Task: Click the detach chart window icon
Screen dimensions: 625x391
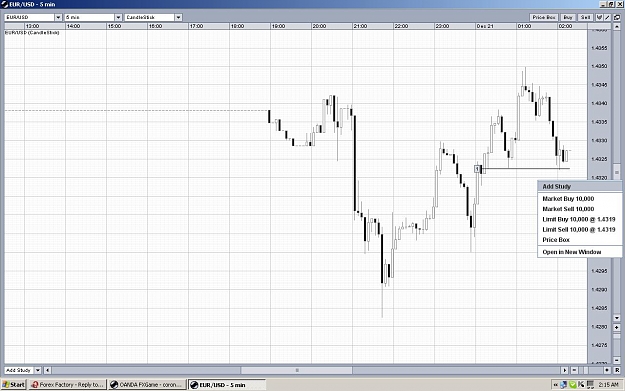Action: [x=617, y=17]
